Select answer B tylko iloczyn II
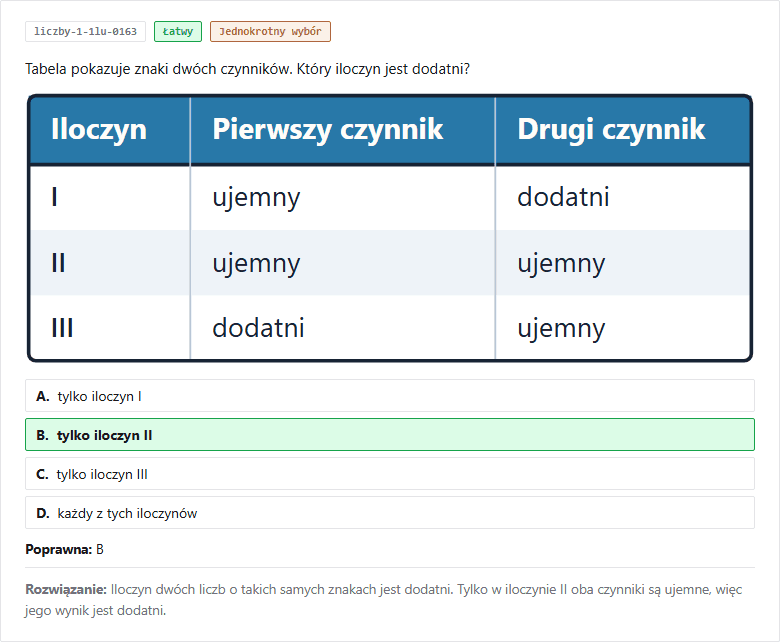The width and height of the screenshot is (780, 642). [390, 435]
